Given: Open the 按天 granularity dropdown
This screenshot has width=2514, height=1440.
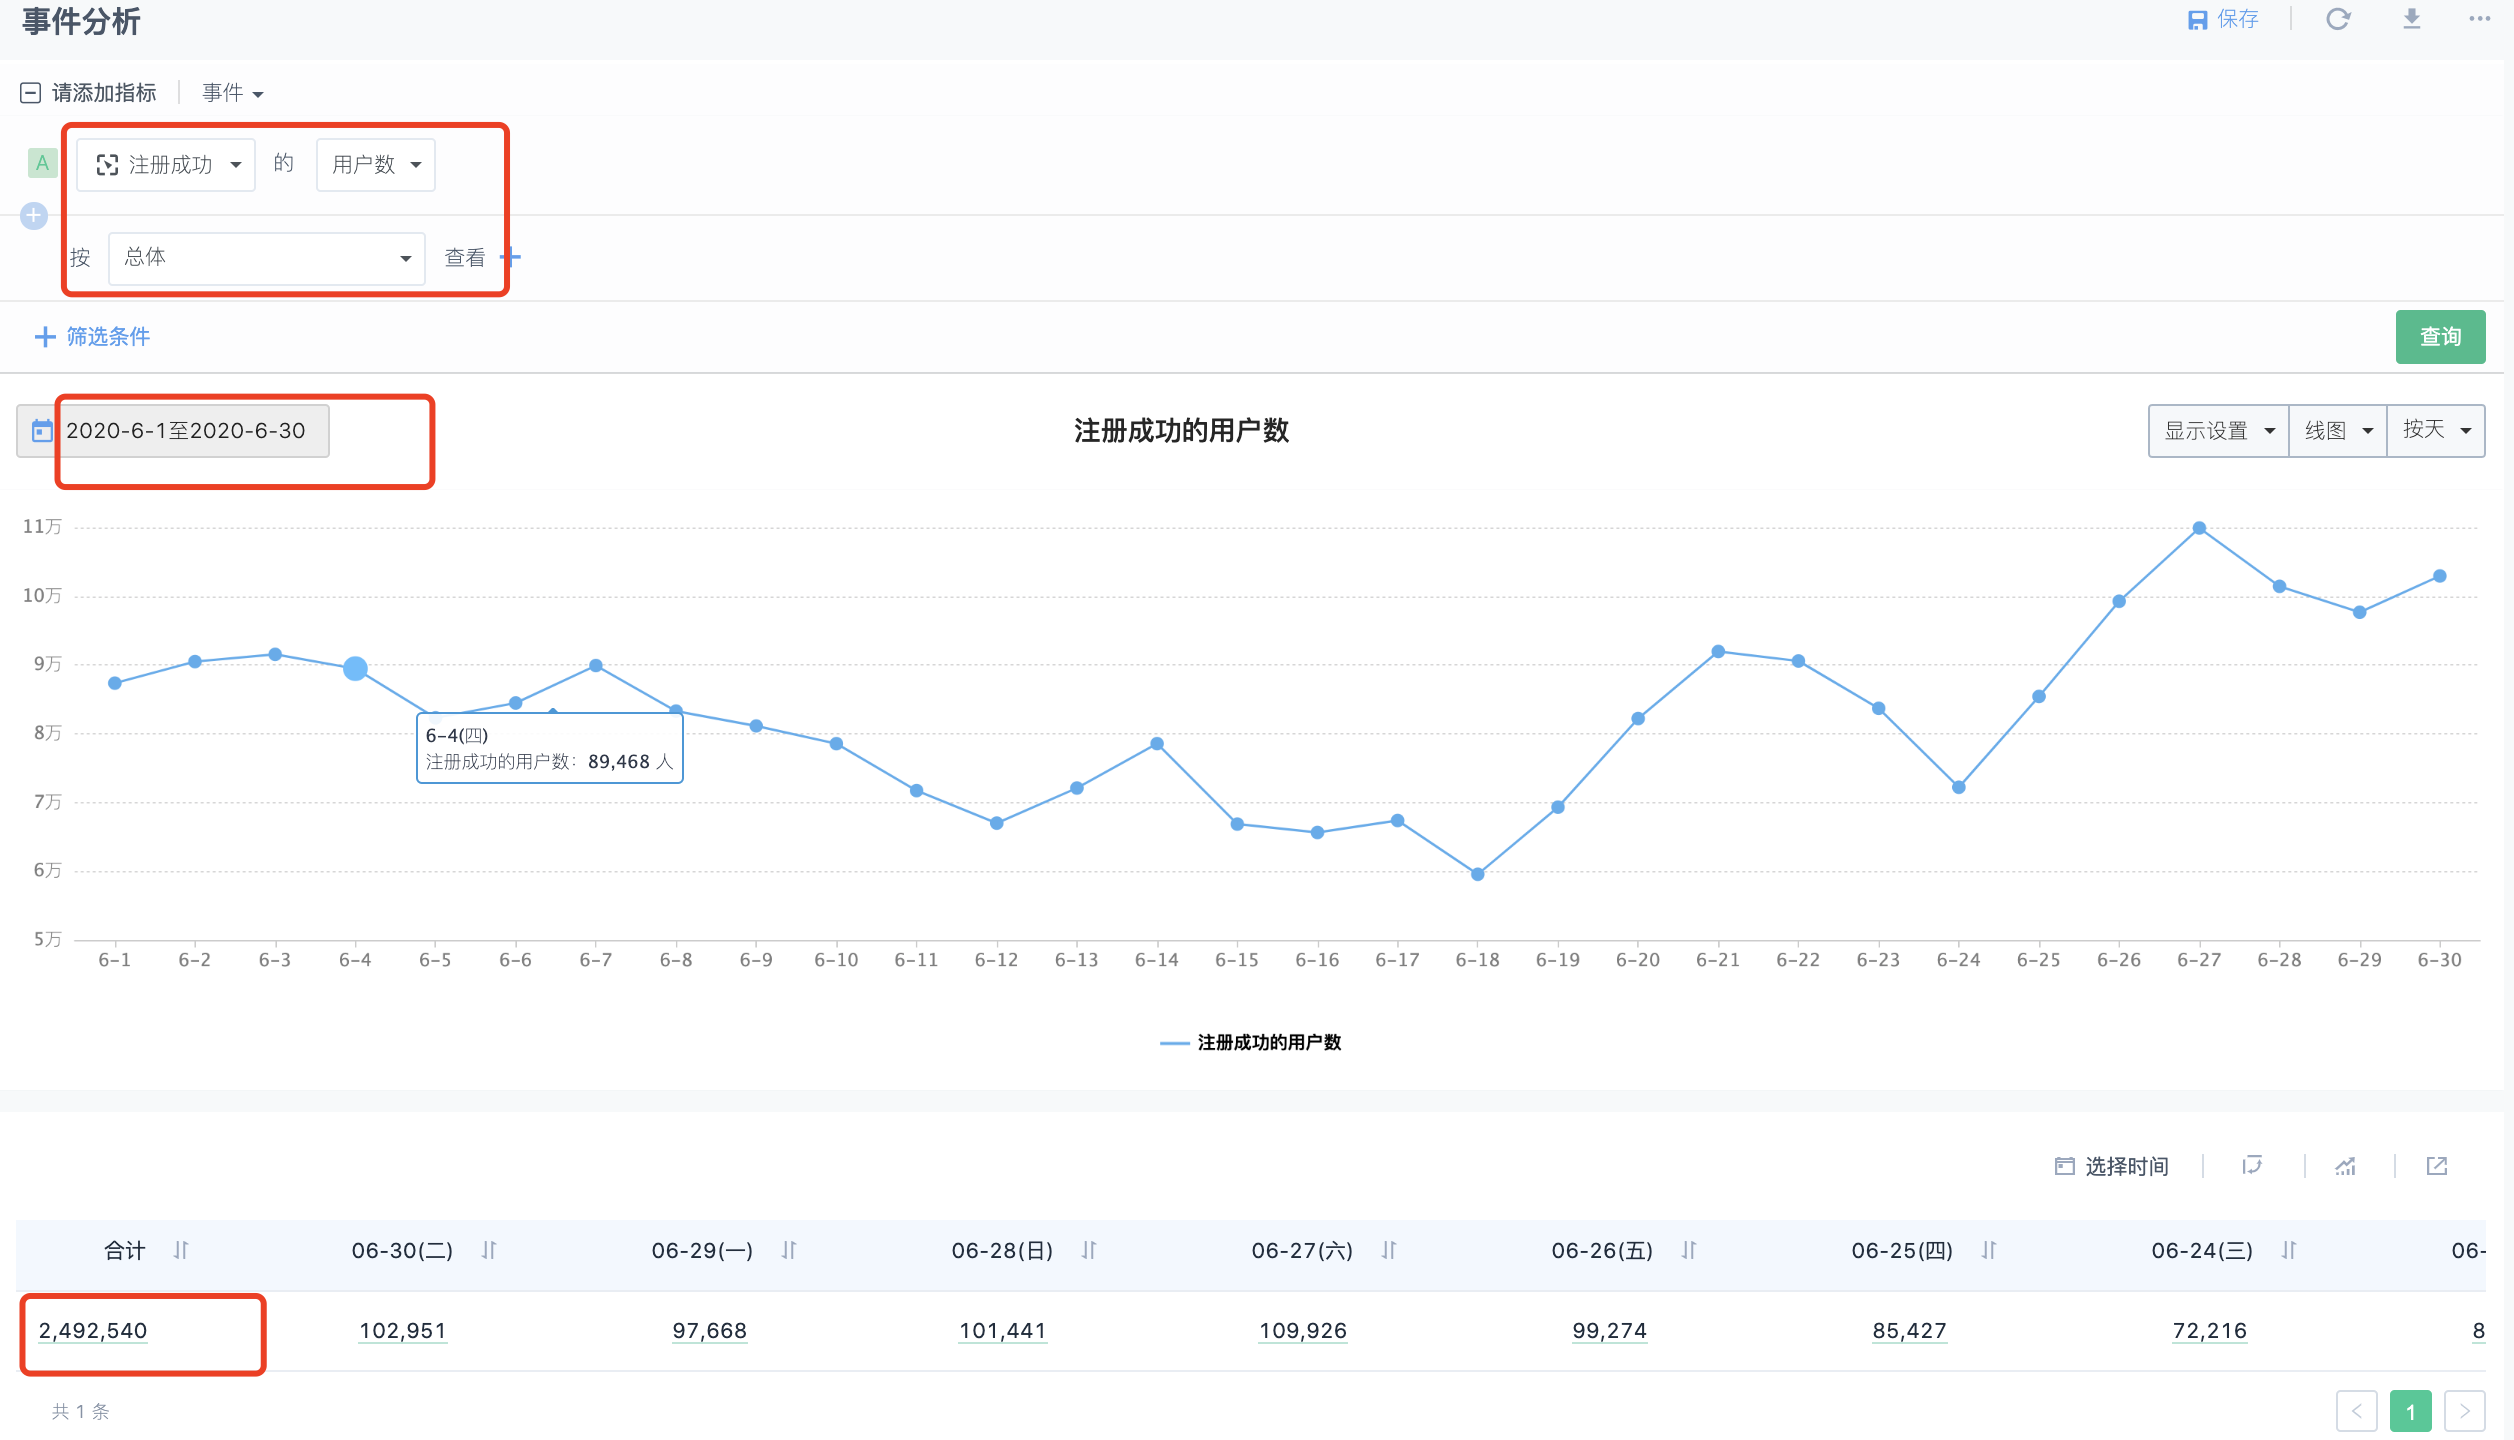Looking at the screenshot, I should pyautogui.click(x=2436, y=431).
